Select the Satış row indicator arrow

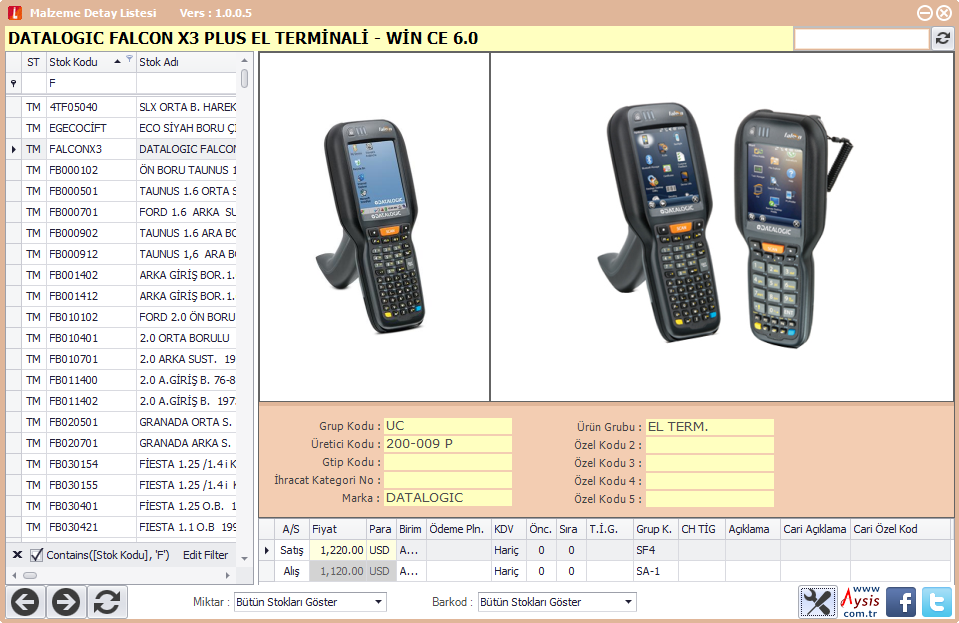(x=267, y=550)
